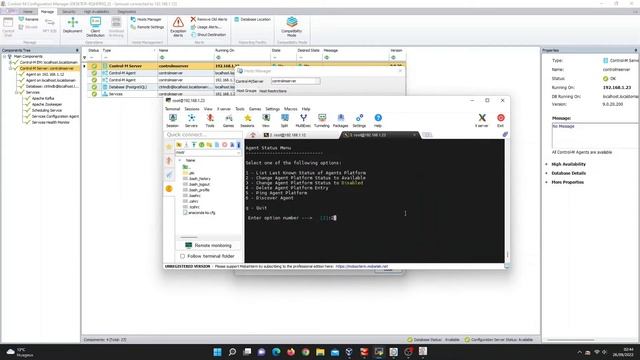Click Usage Alerts in ribbon
Screen dimensions: 640x360
coord(206,27)
